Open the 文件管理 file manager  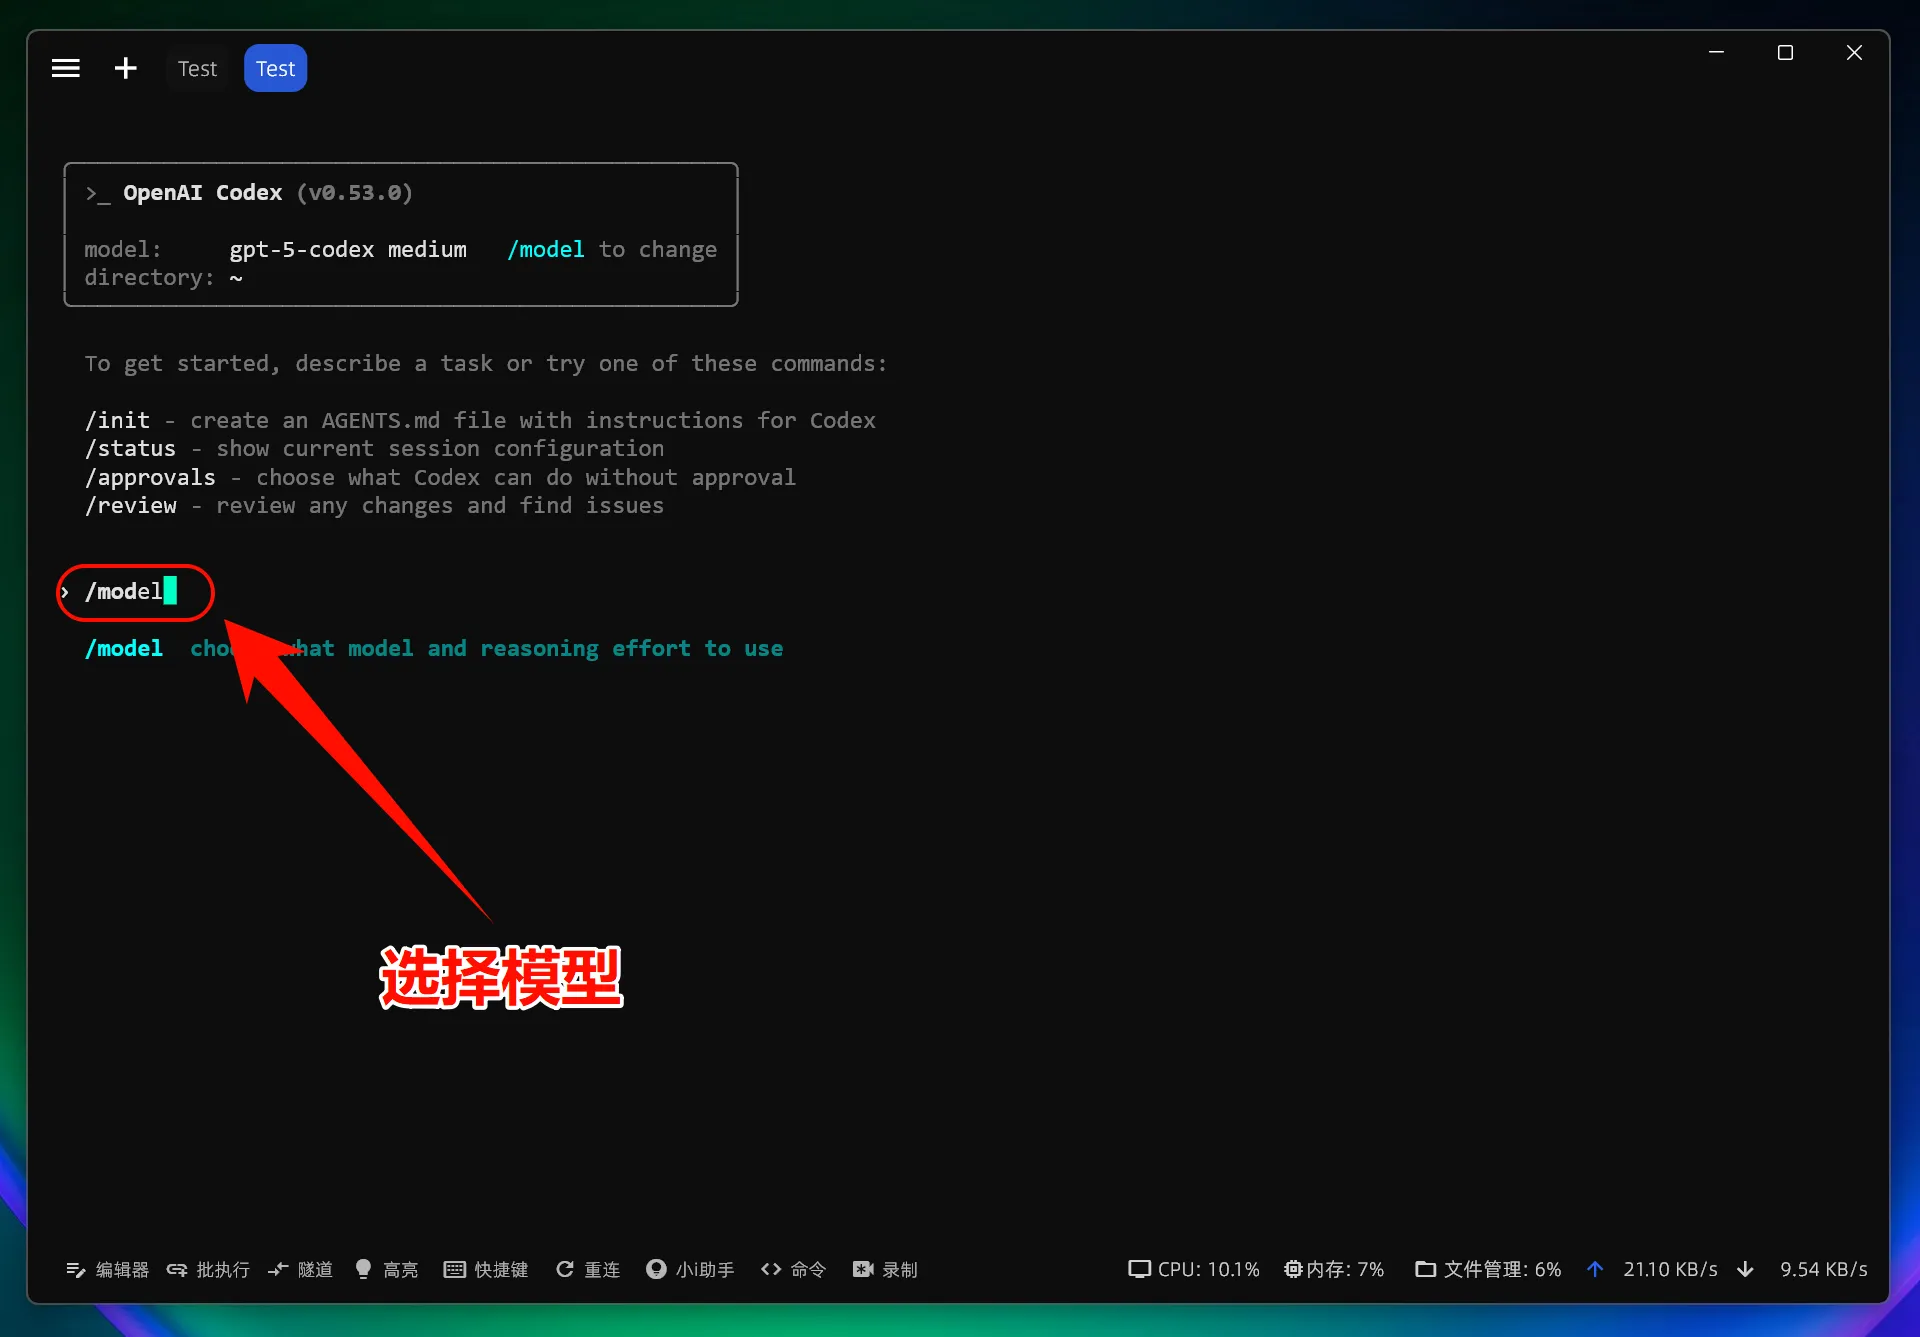[1487, 1268]
